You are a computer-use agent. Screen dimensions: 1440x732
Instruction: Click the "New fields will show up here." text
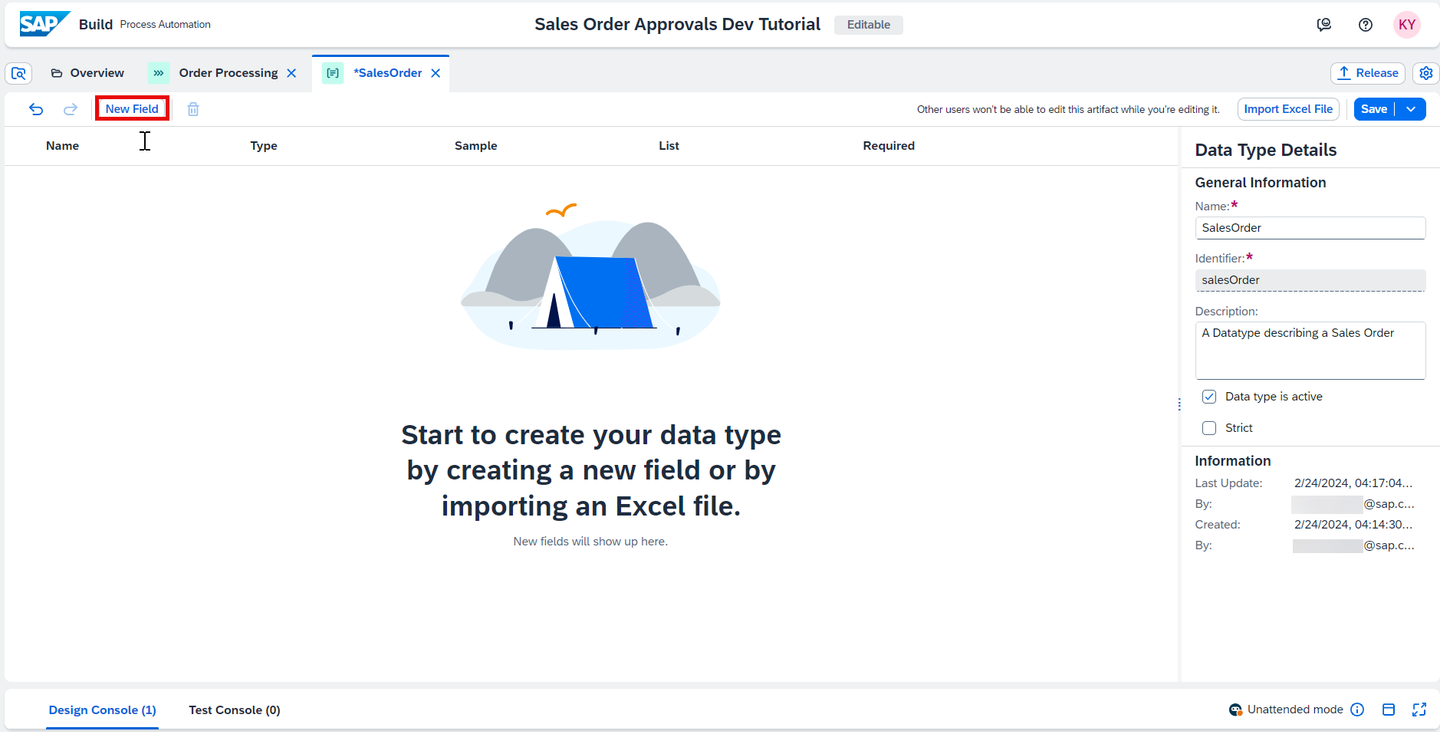point(590,542)
